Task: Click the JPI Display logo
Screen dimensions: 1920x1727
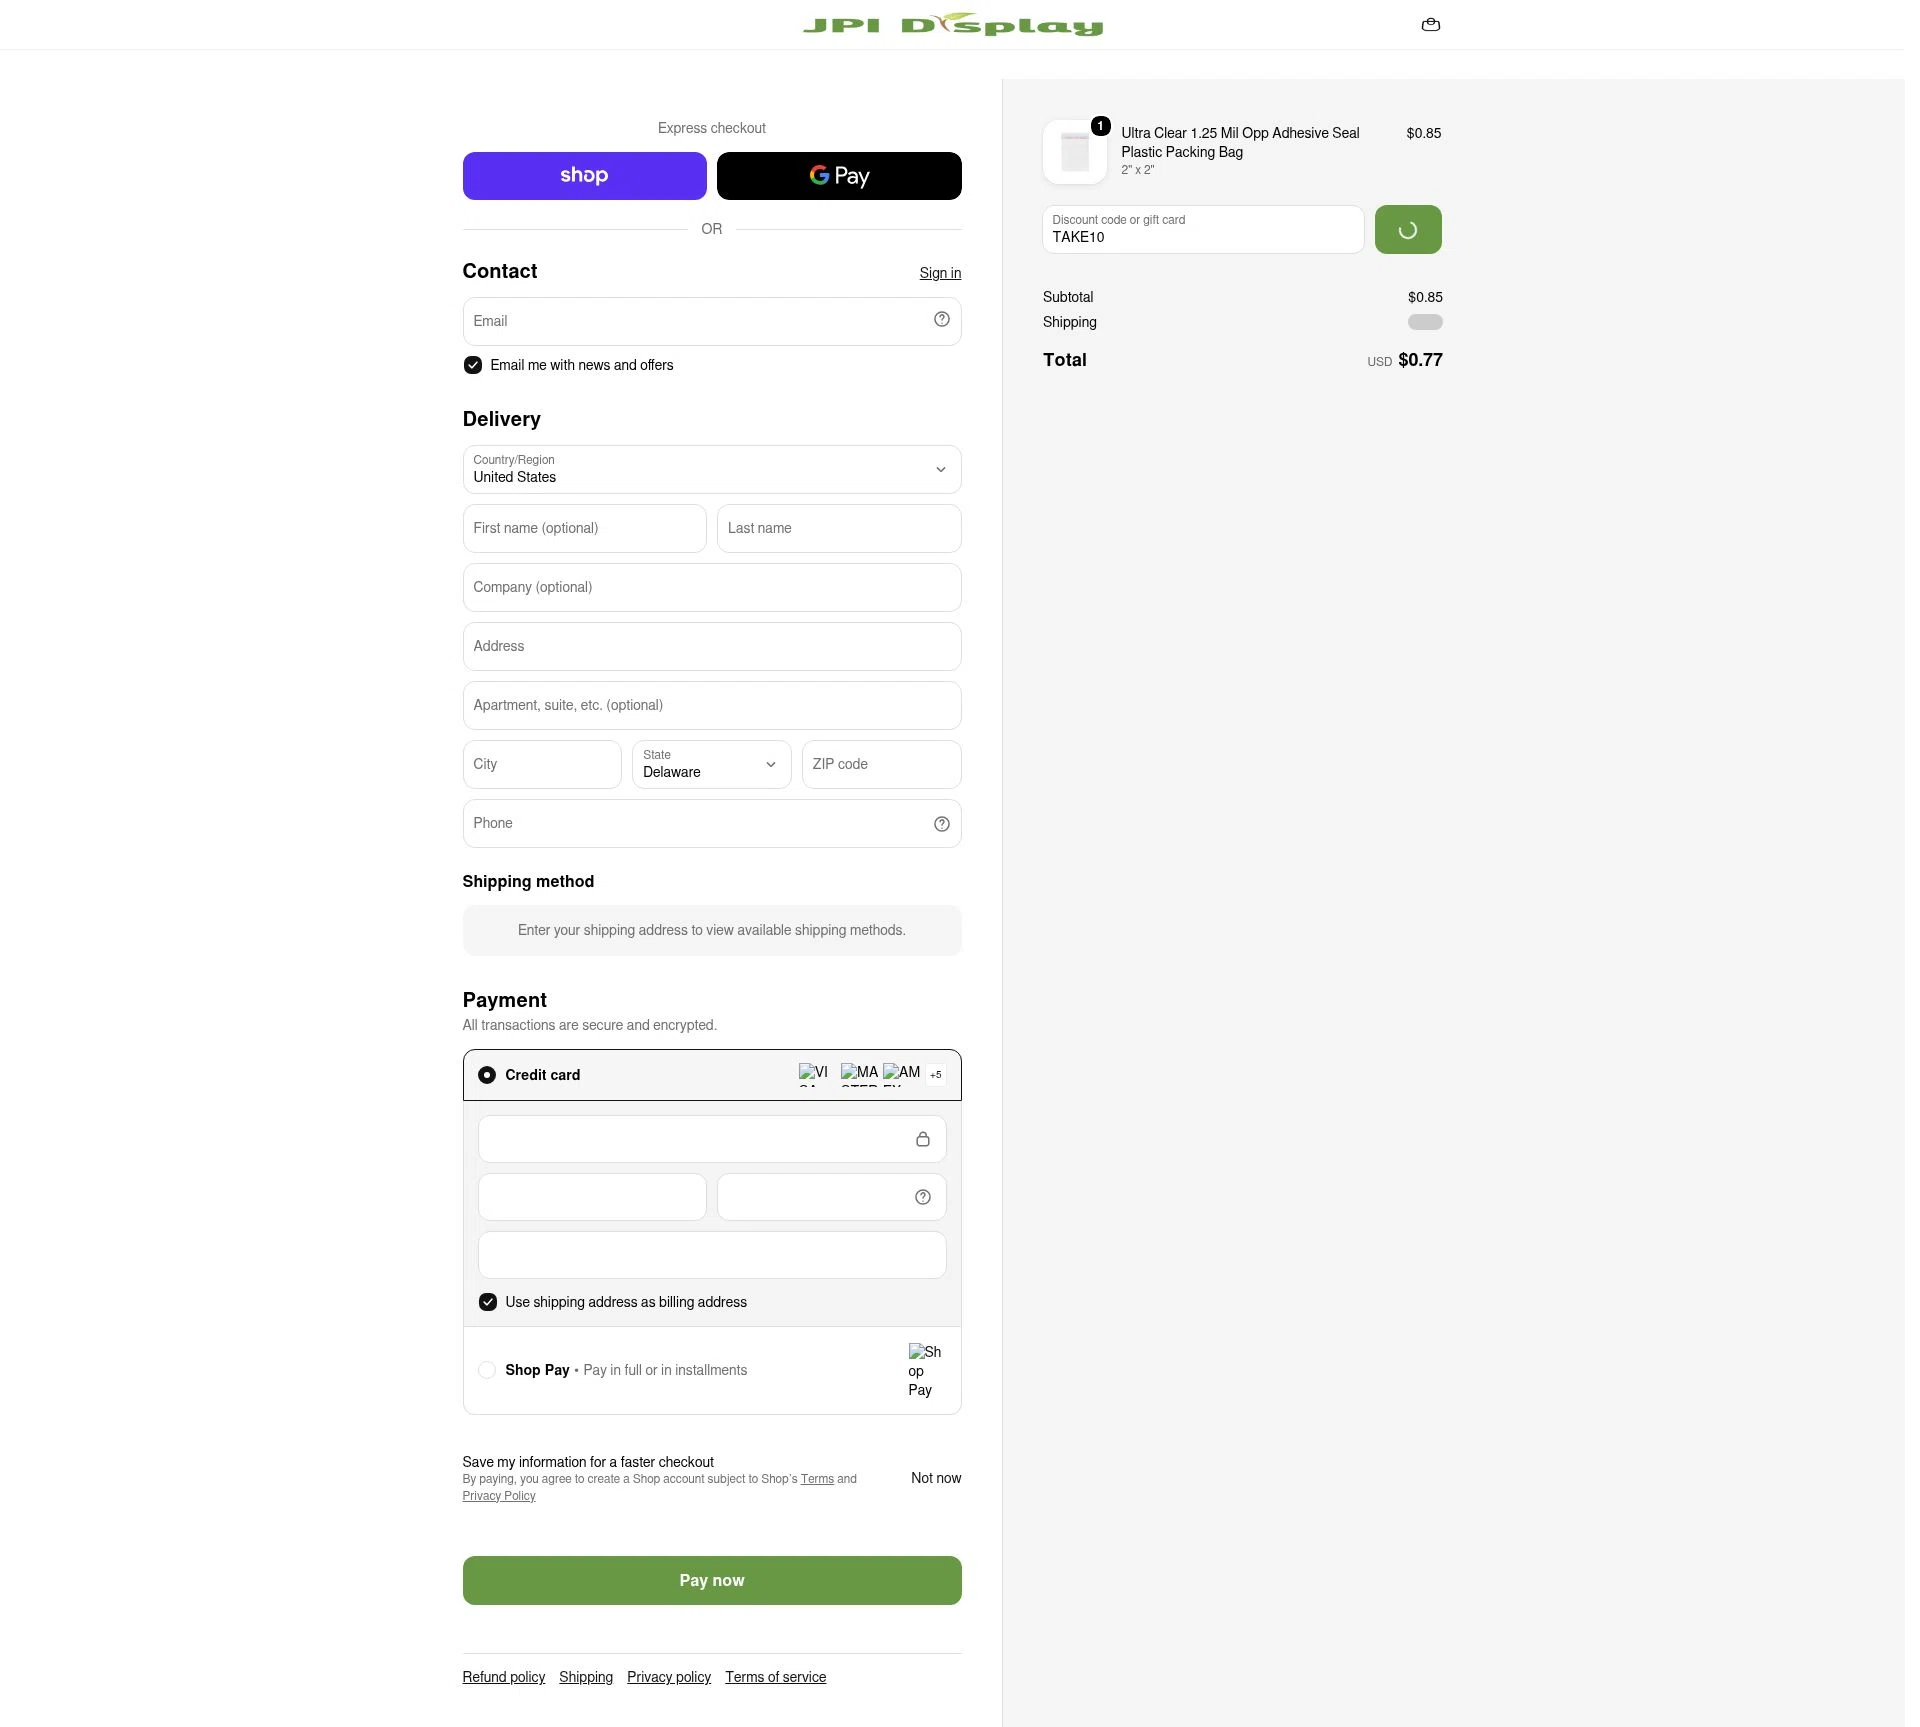Action: click(952, 24)
